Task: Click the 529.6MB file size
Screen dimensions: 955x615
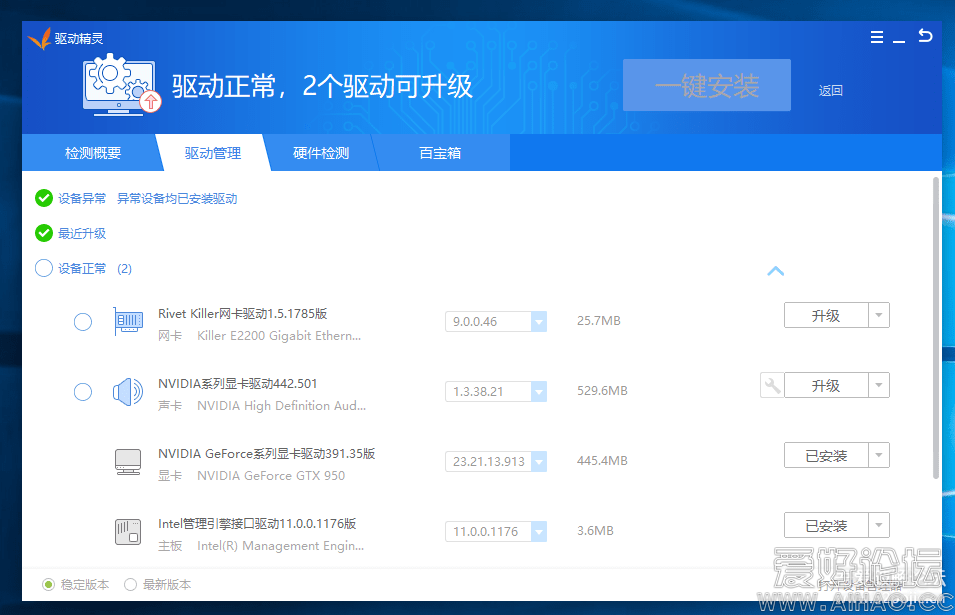Action: tap(602, 391)
